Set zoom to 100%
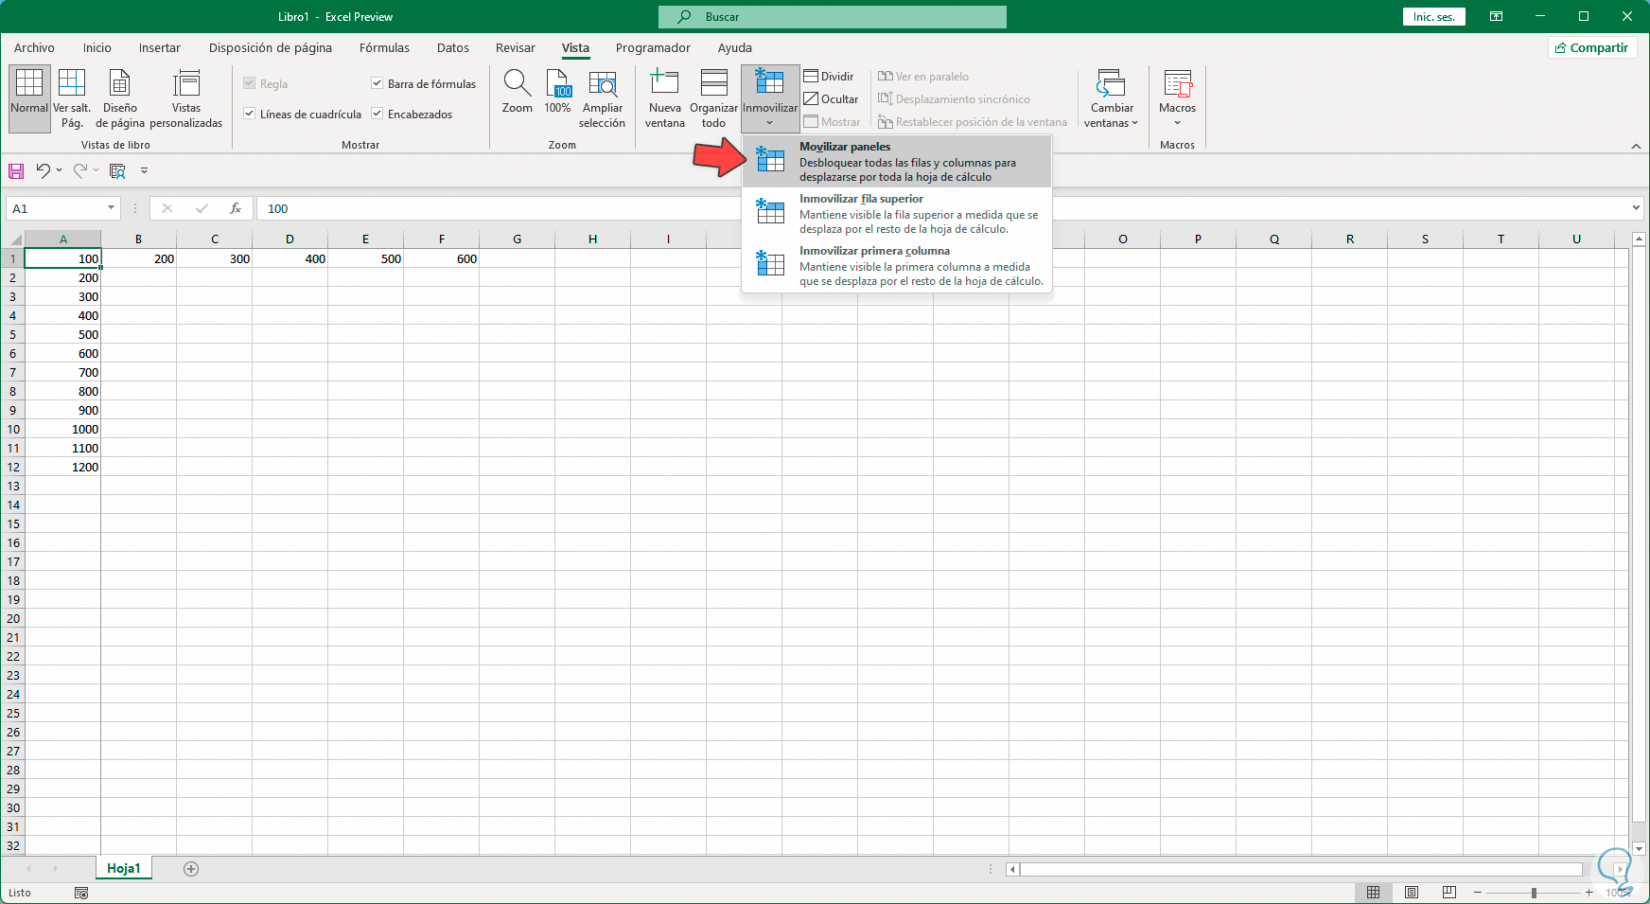The height and width of the screenshot is (904, 1650). click(x=557, y=92)
